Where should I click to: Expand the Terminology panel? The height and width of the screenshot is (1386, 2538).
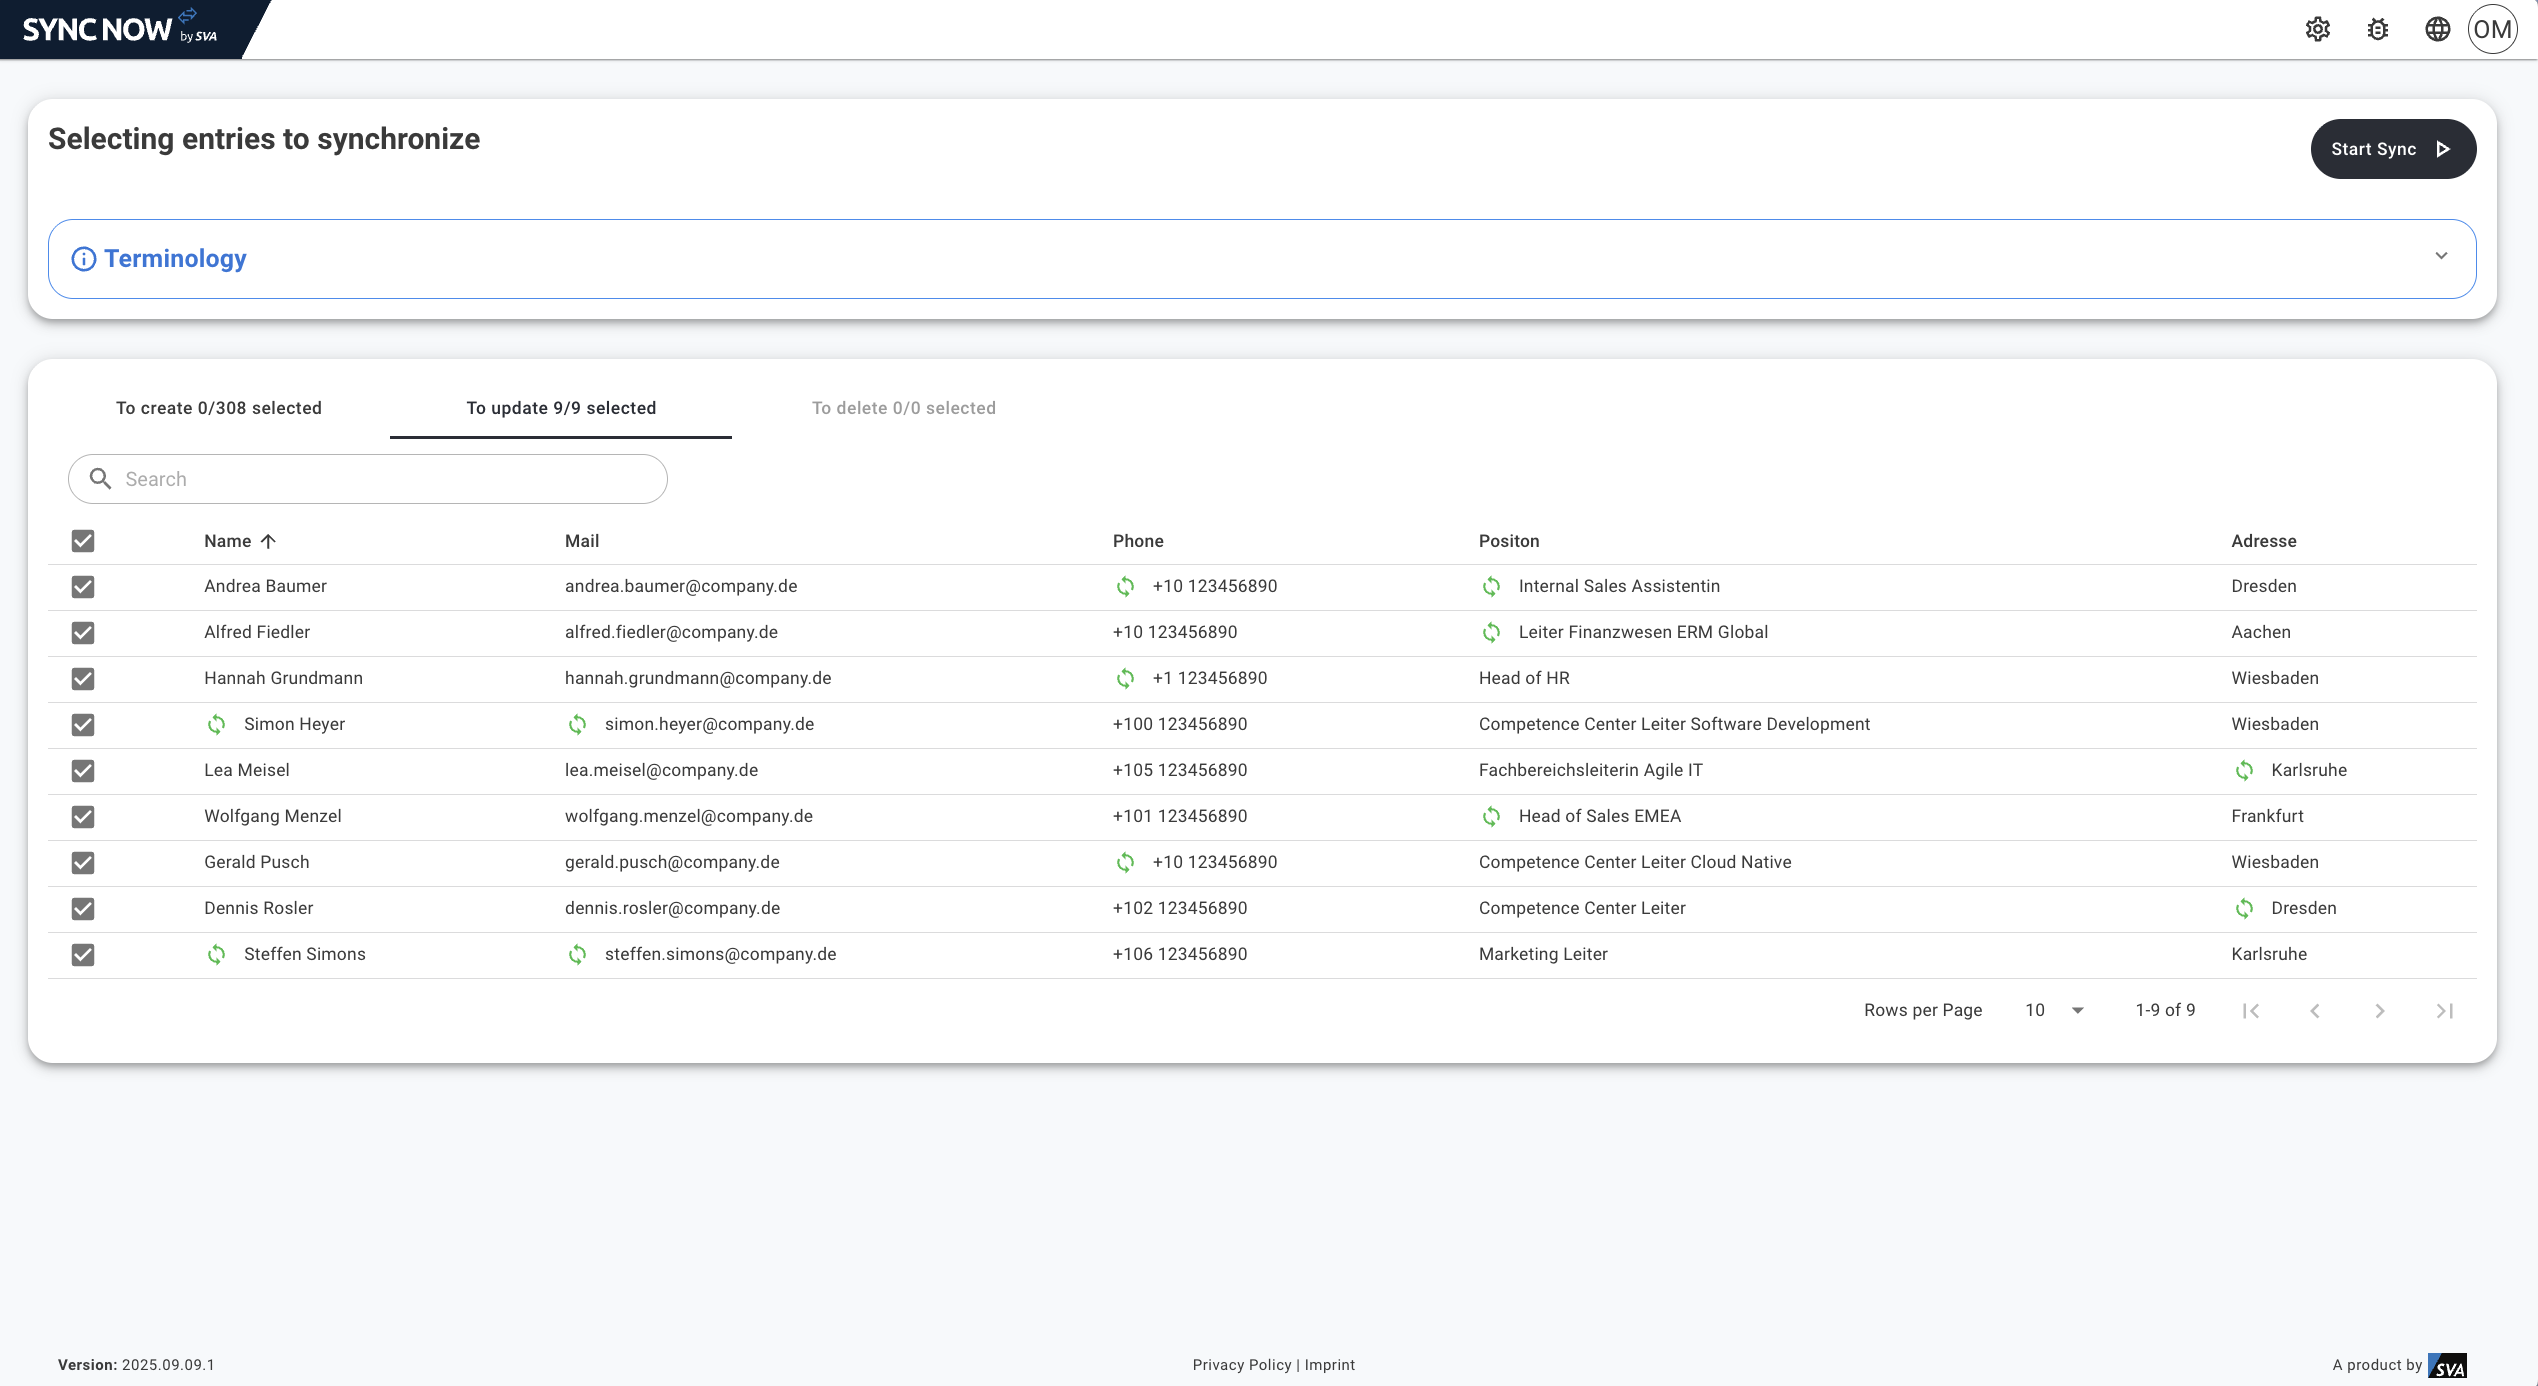tap(2441, 257)
